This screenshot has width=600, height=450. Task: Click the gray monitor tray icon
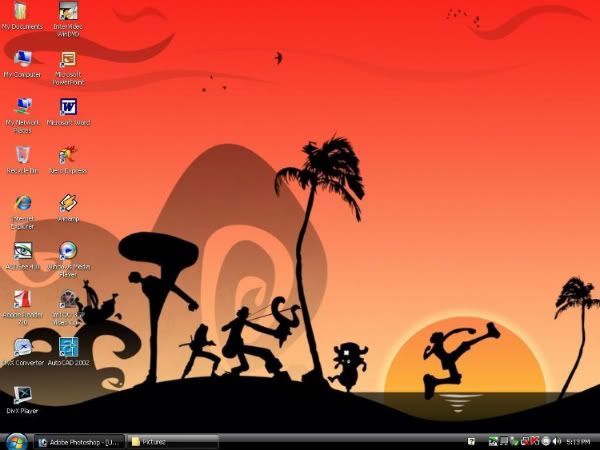(x=504, y=441)
